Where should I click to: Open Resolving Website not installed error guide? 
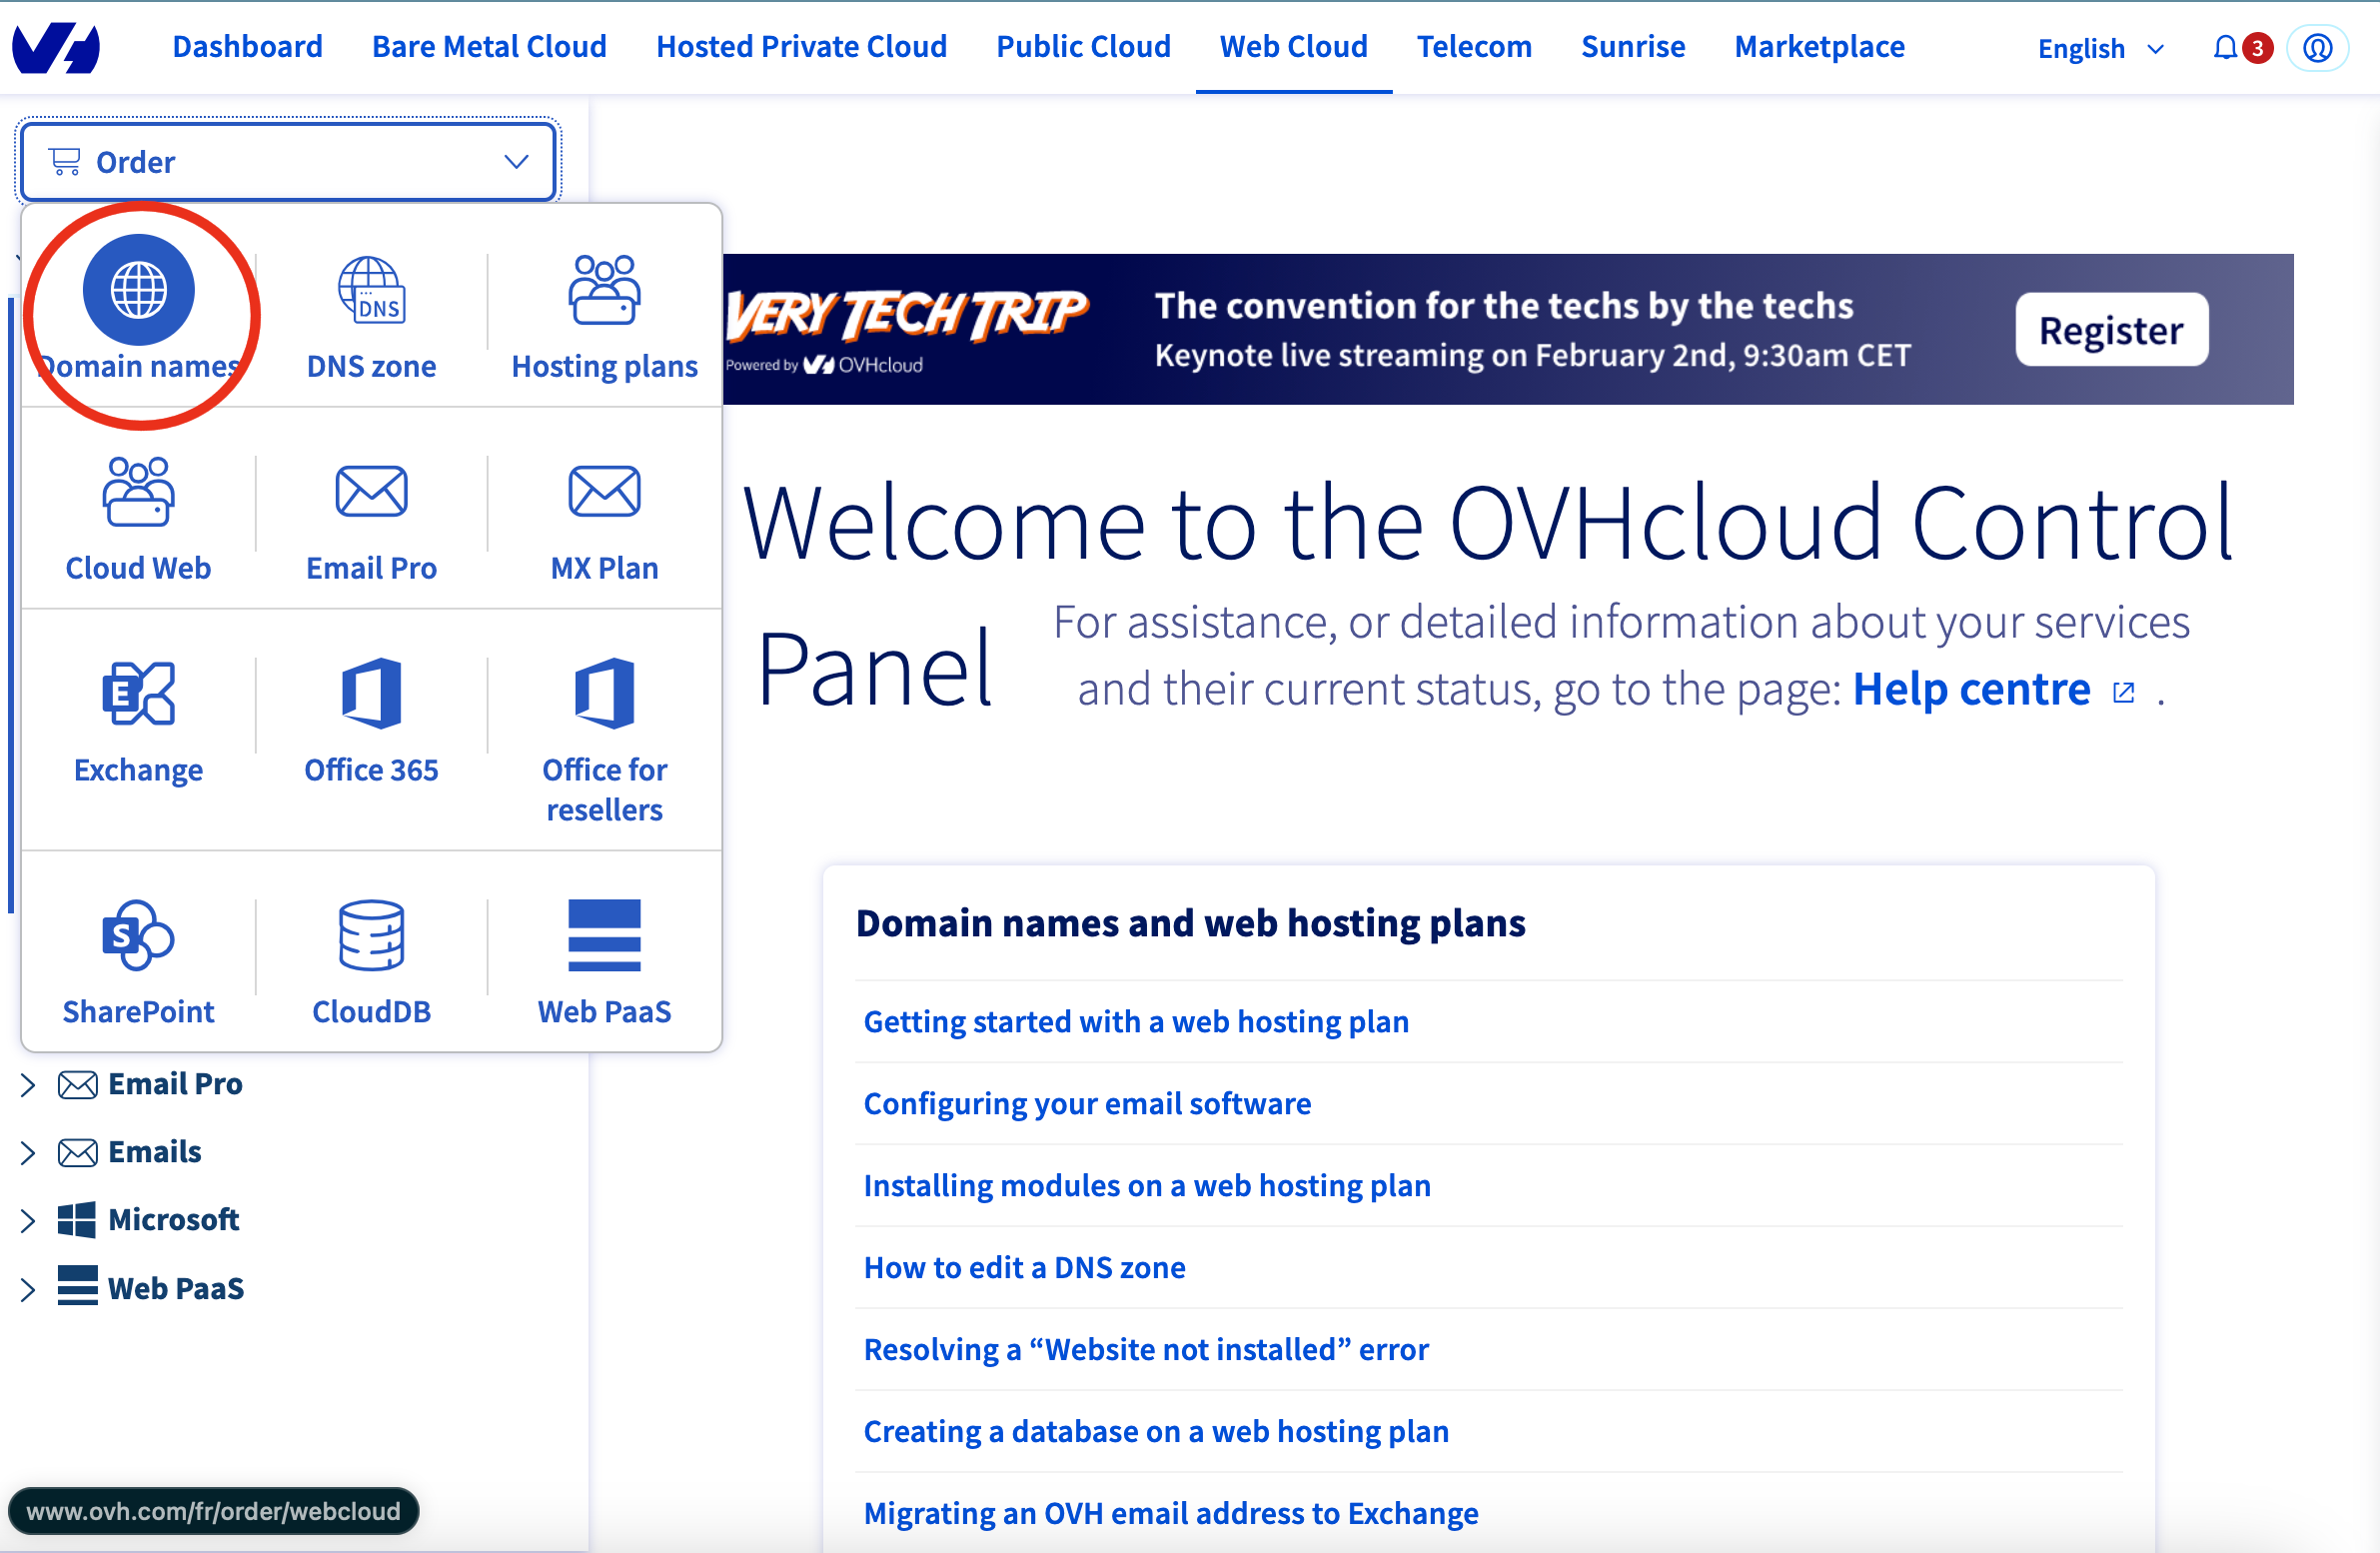(1146, 1349)
